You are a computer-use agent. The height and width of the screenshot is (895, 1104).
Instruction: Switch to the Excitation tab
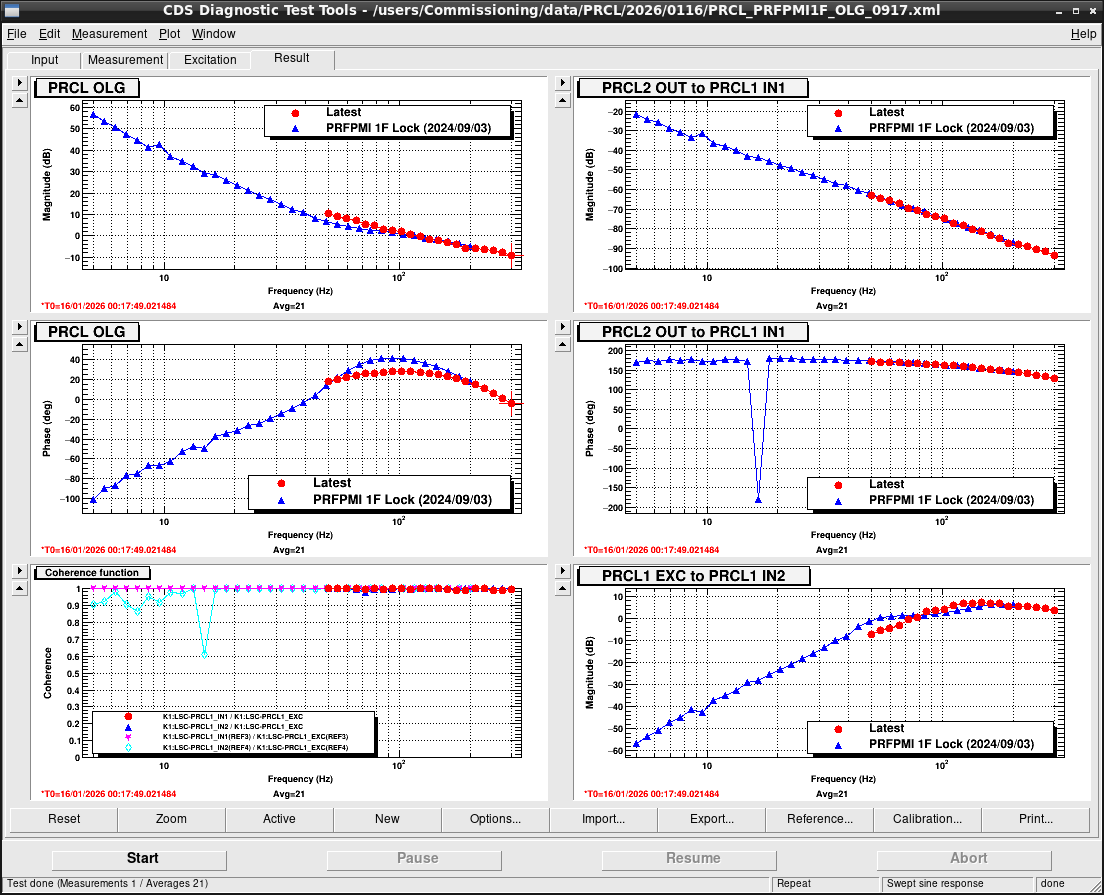point(210,60)
